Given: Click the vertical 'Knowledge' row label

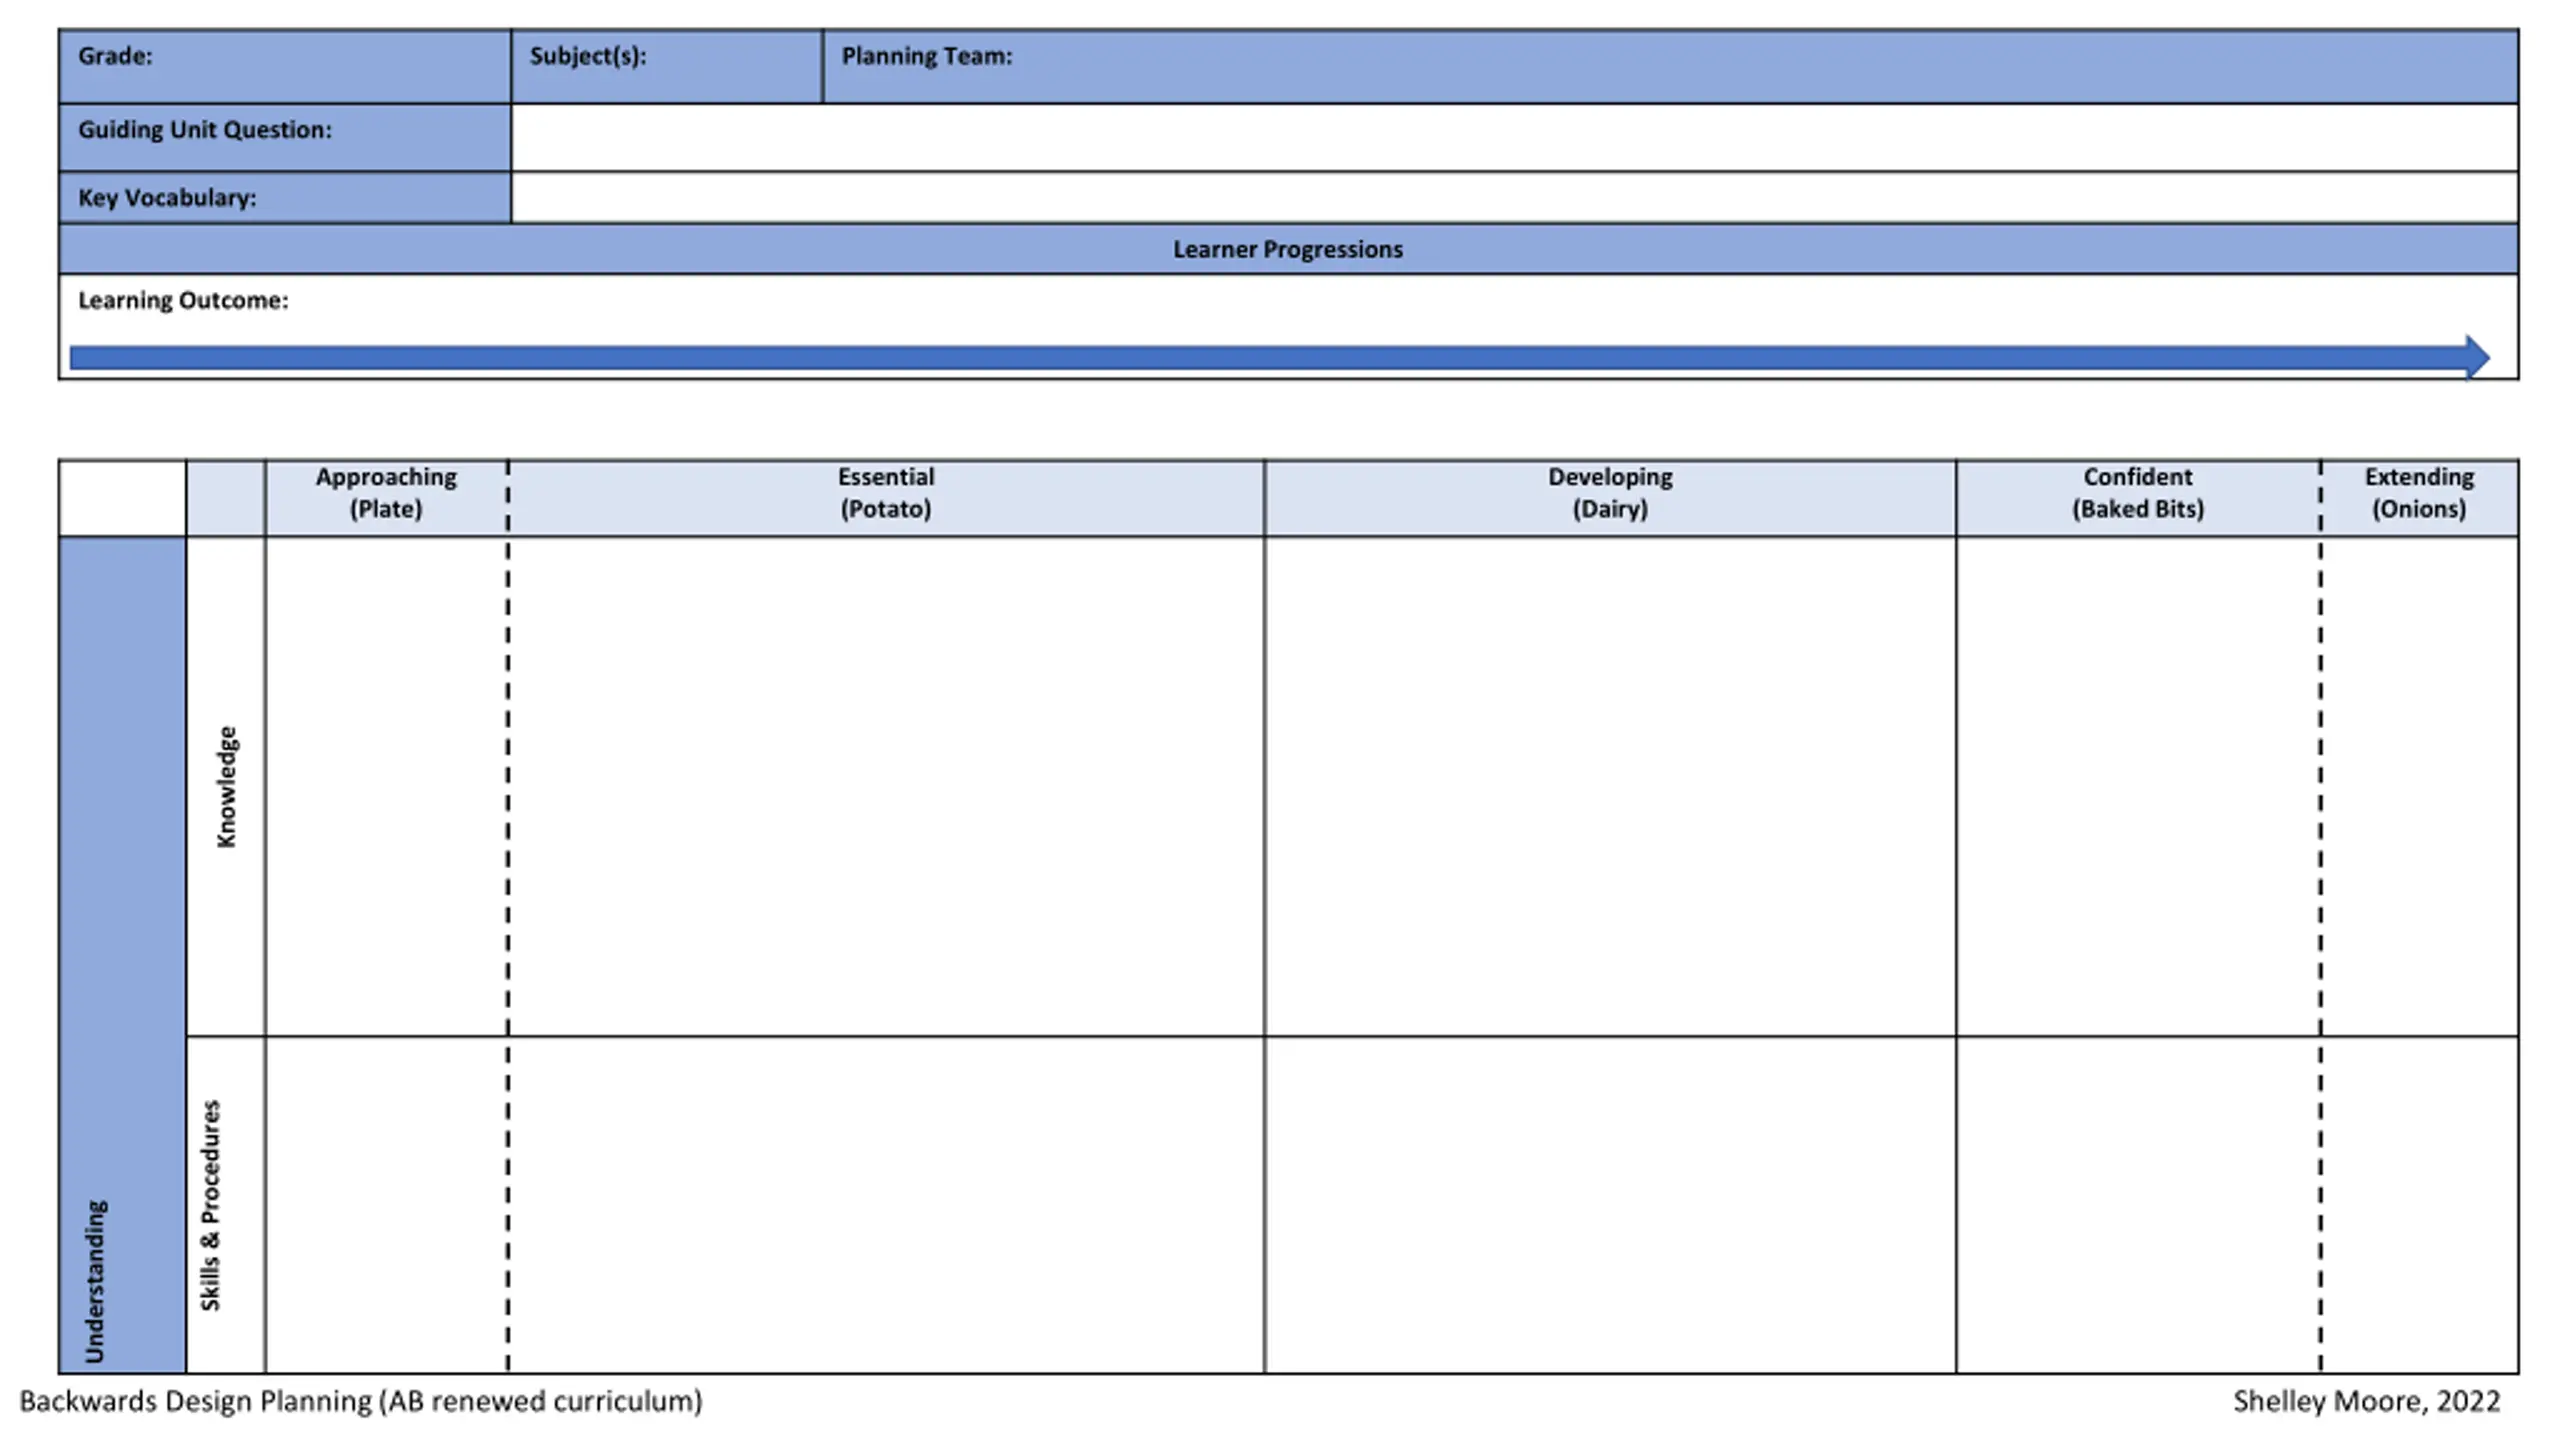Looking at the screenshot, I should [227, 787].
